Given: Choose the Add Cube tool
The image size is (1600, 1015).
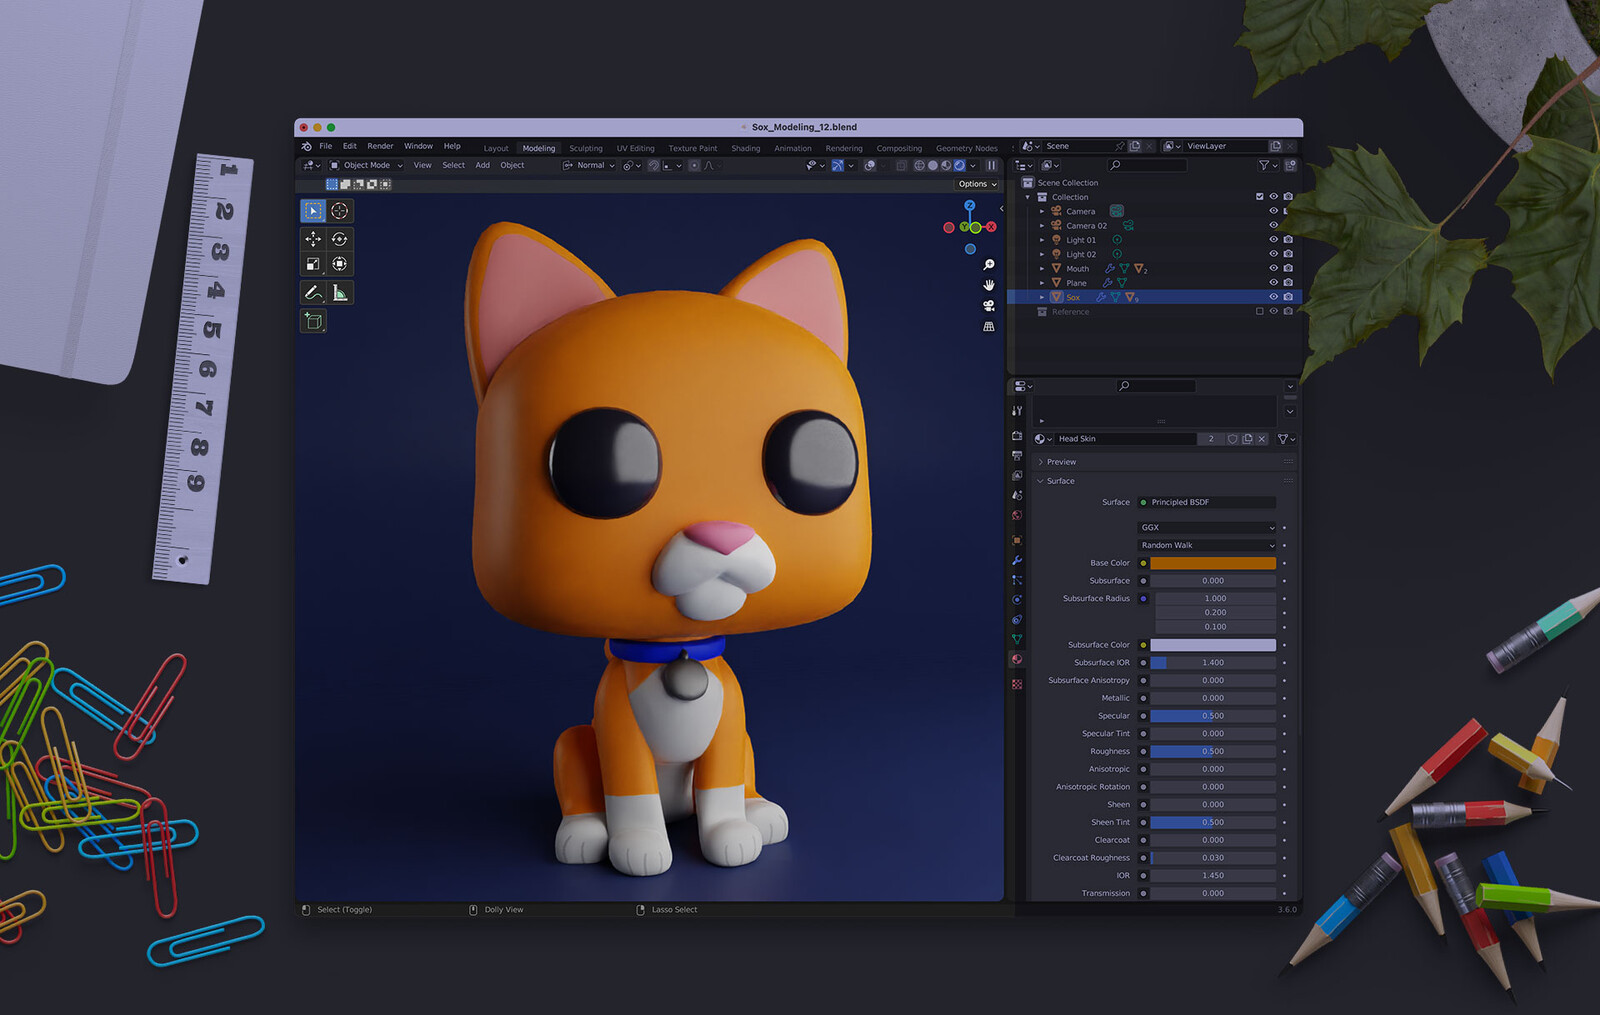Looking at the screenshot, I should click(313, 321).
